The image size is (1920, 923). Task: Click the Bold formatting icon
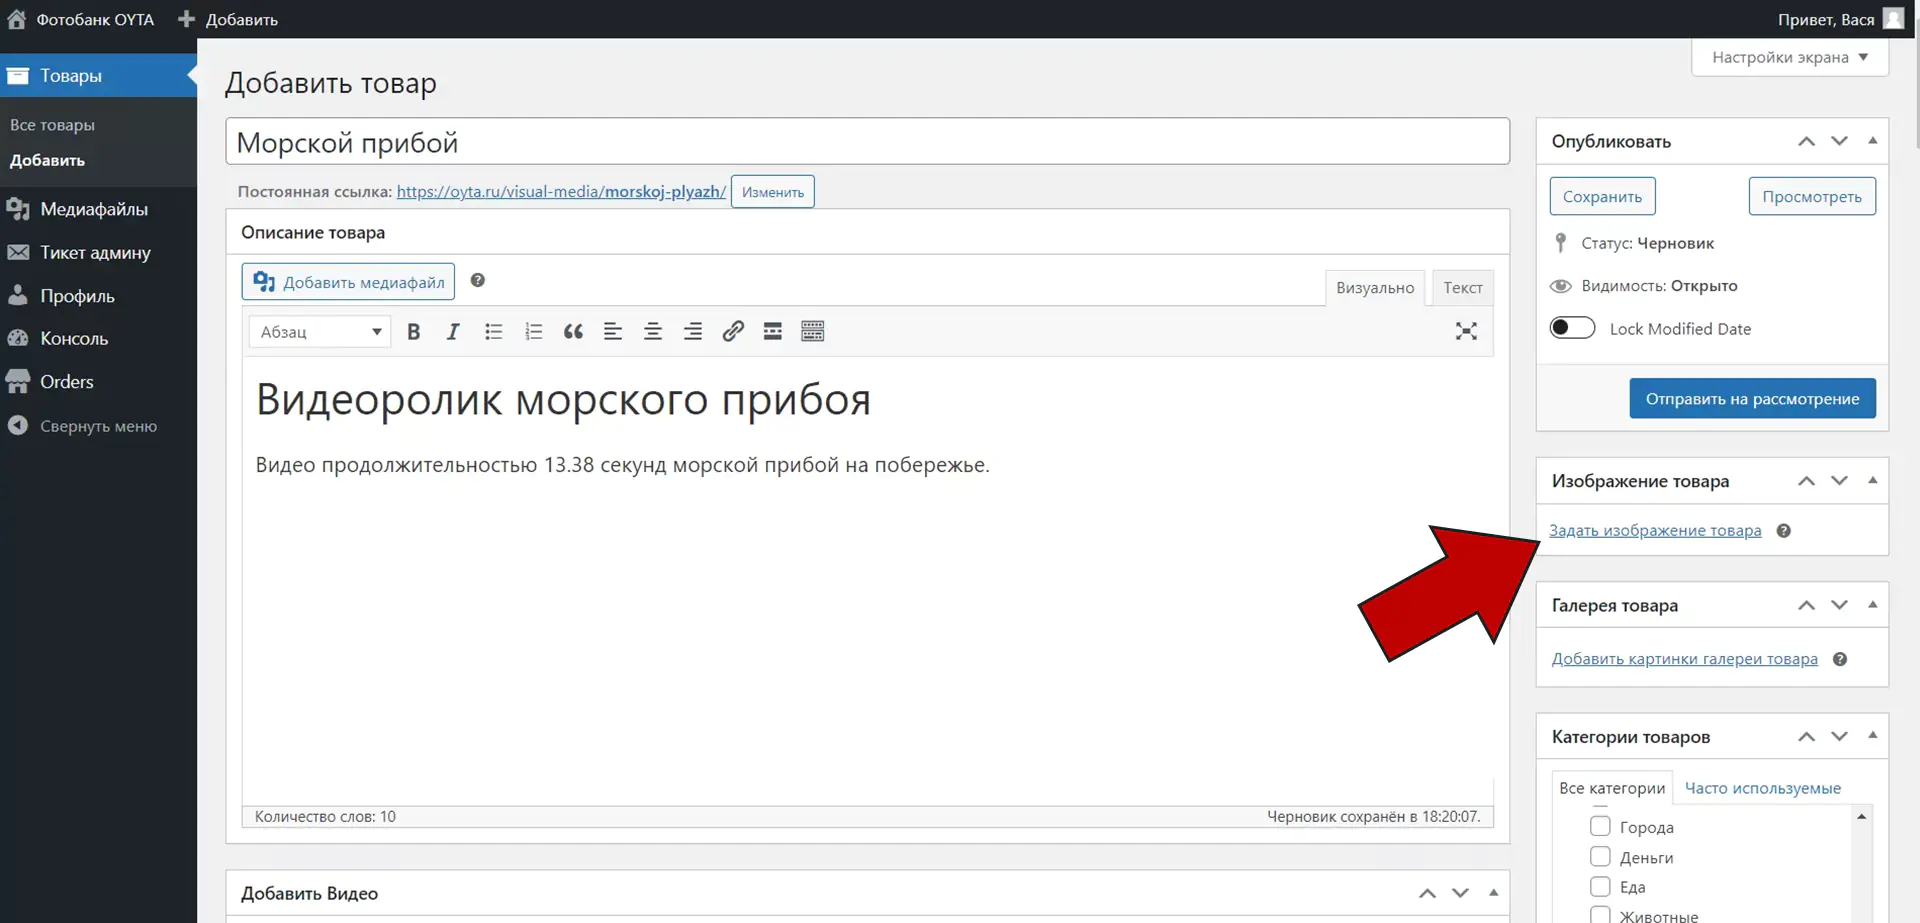413,332
